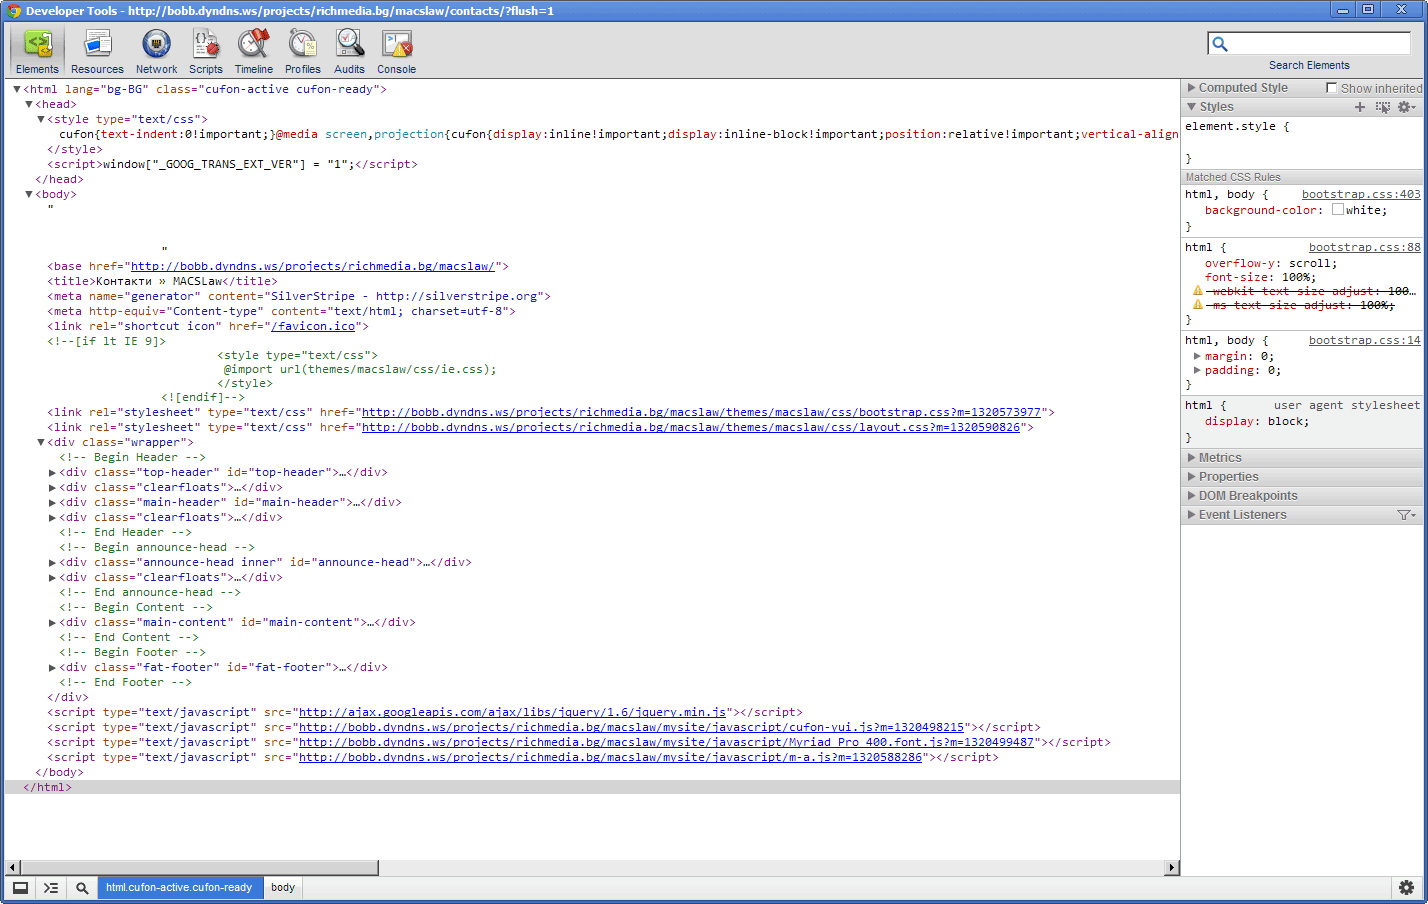Image resolution: width=1428 pixels, height=904 pixels.
Task: Select the closing </html> line
Action: pos(592,787)
